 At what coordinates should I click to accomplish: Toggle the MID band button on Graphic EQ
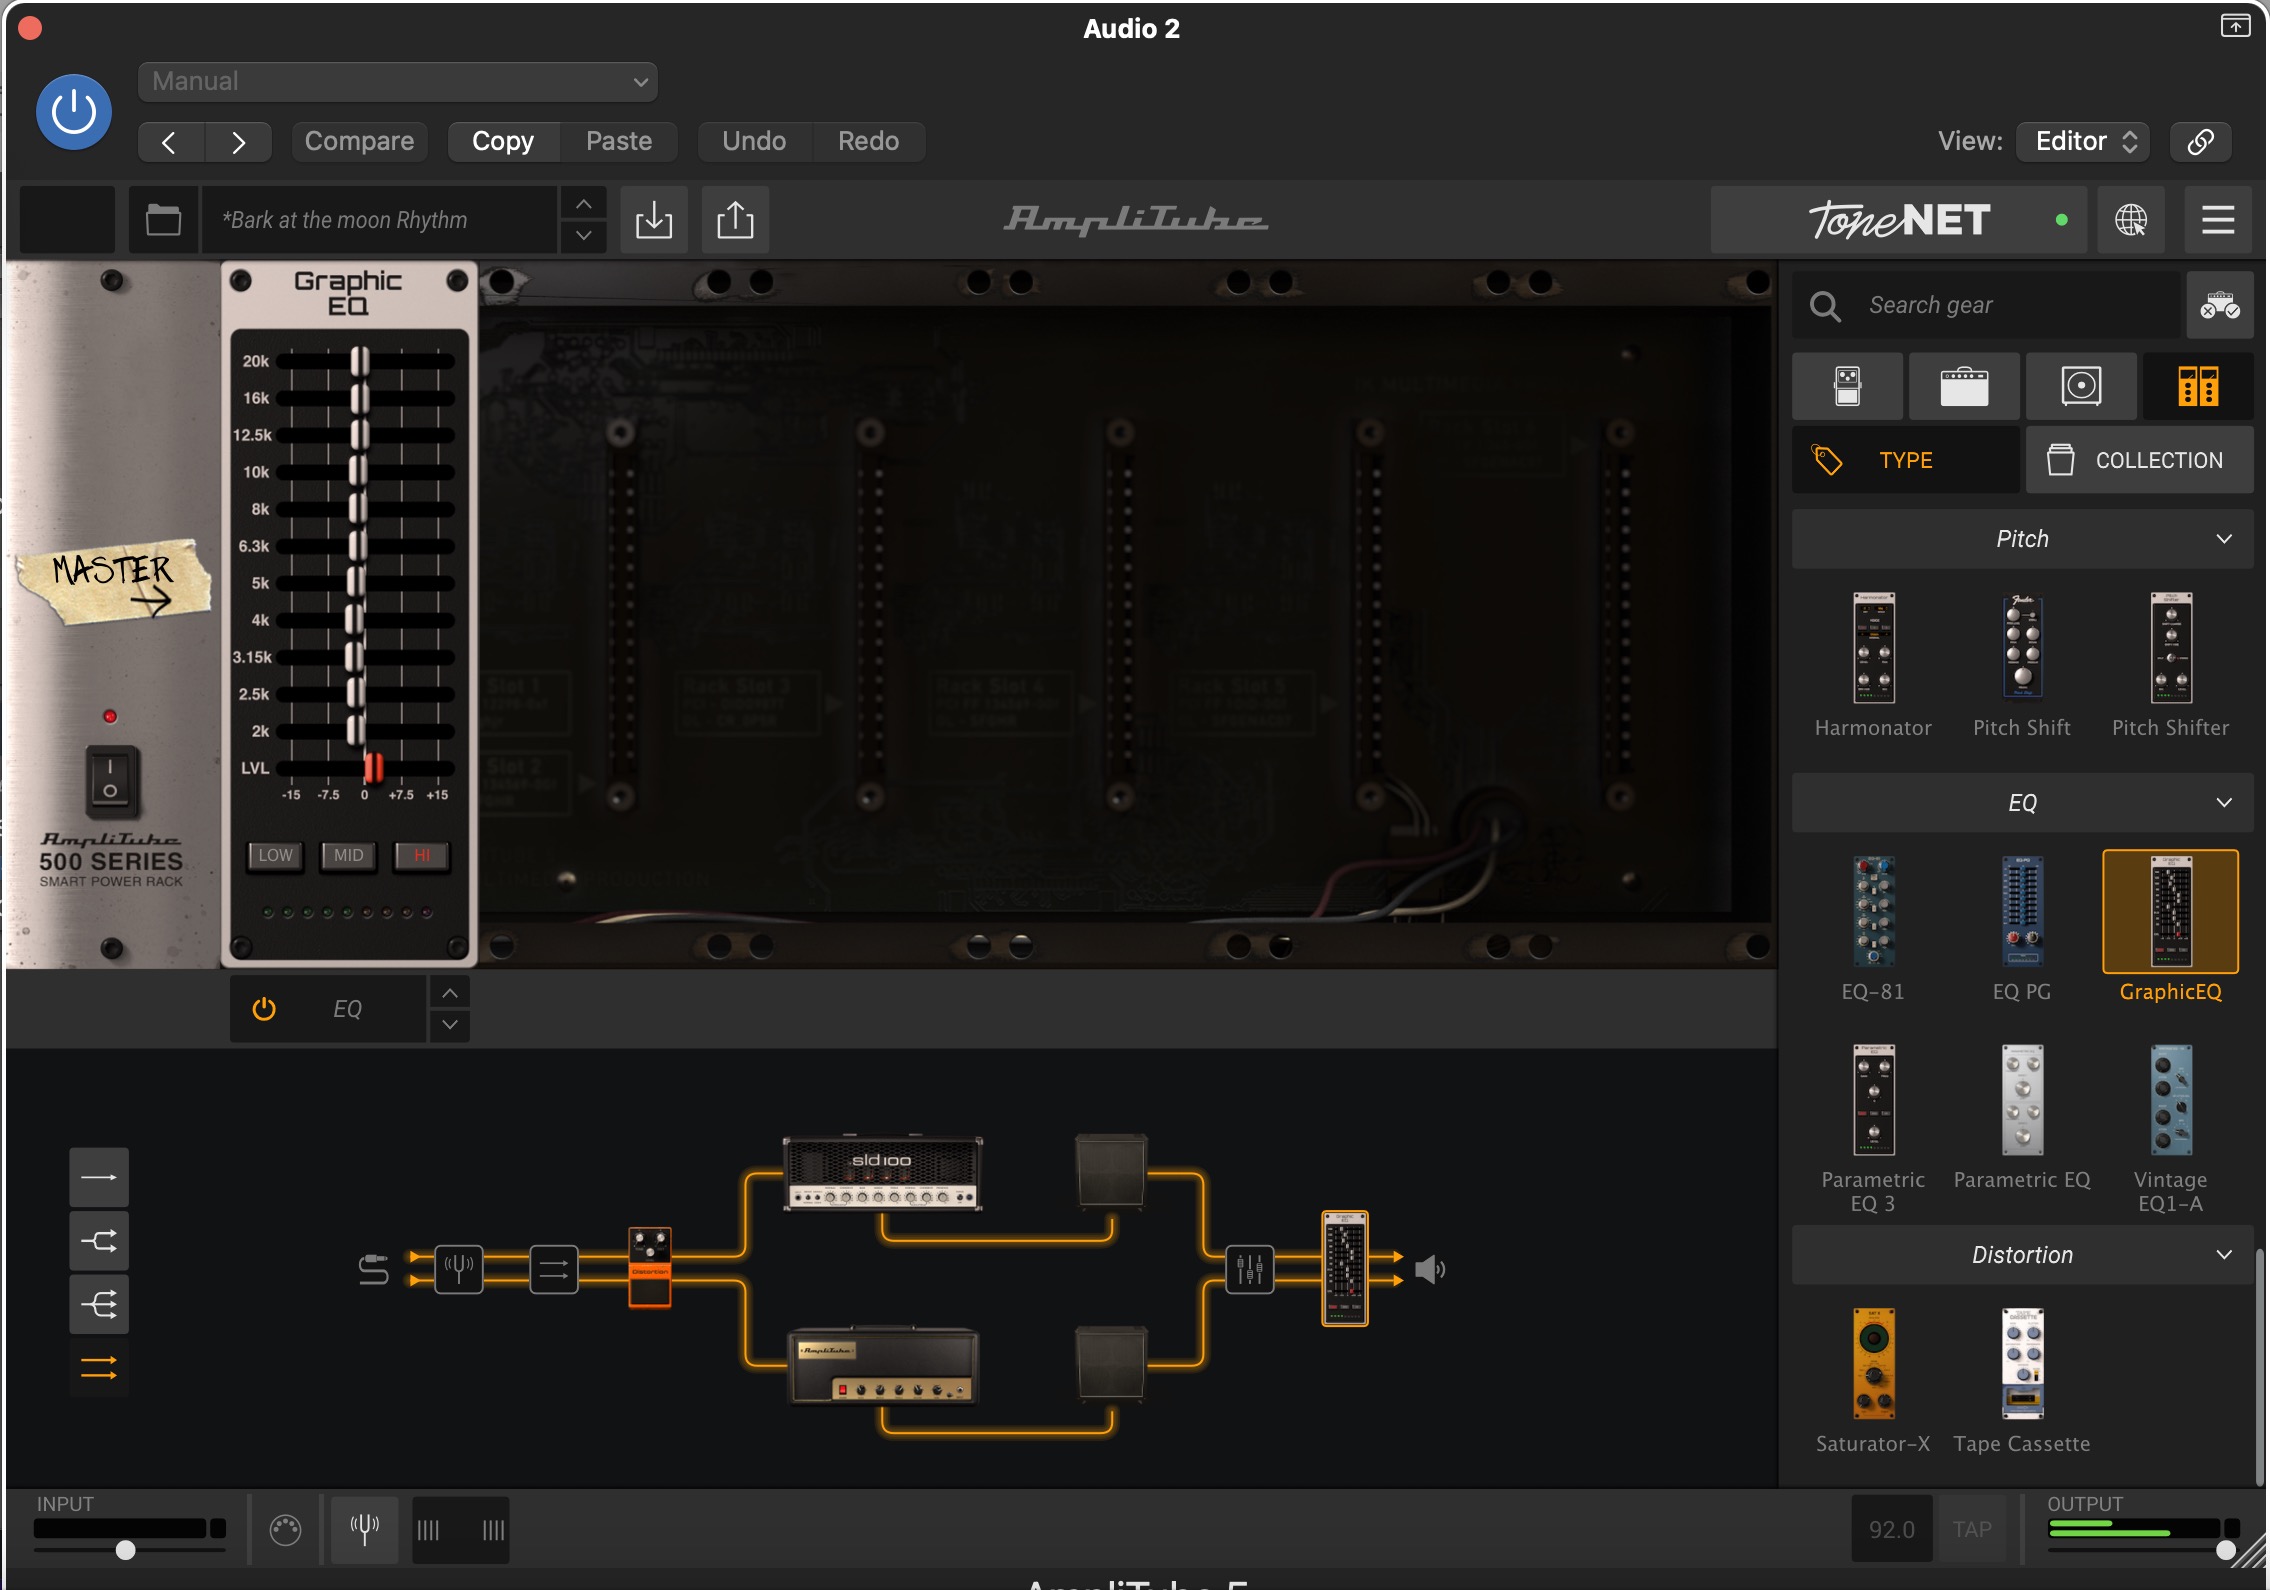click(348, 856)
